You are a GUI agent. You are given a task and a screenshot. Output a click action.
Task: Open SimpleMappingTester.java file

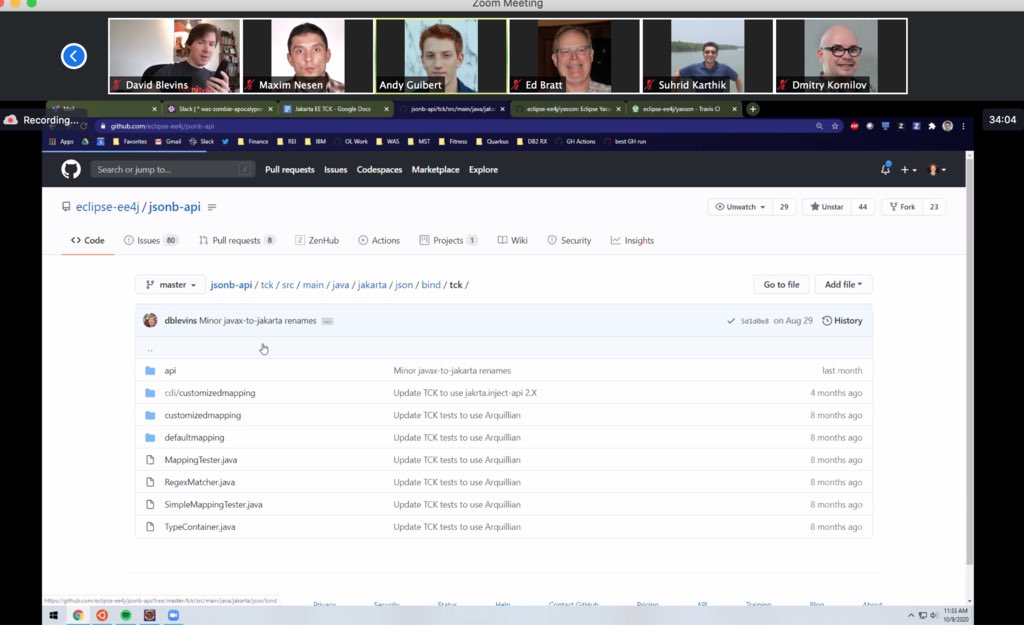(x=213, y=504)
